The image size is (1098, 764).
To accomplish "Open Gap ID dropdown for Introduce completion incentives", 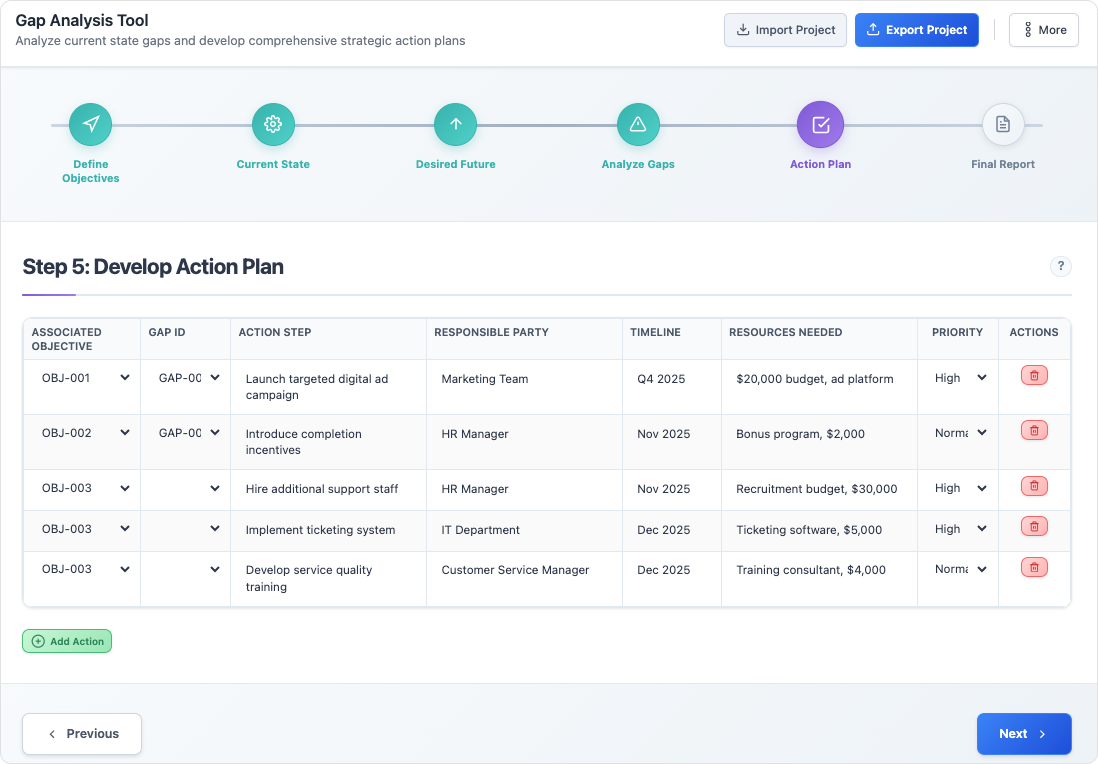I will click(186, 433).
